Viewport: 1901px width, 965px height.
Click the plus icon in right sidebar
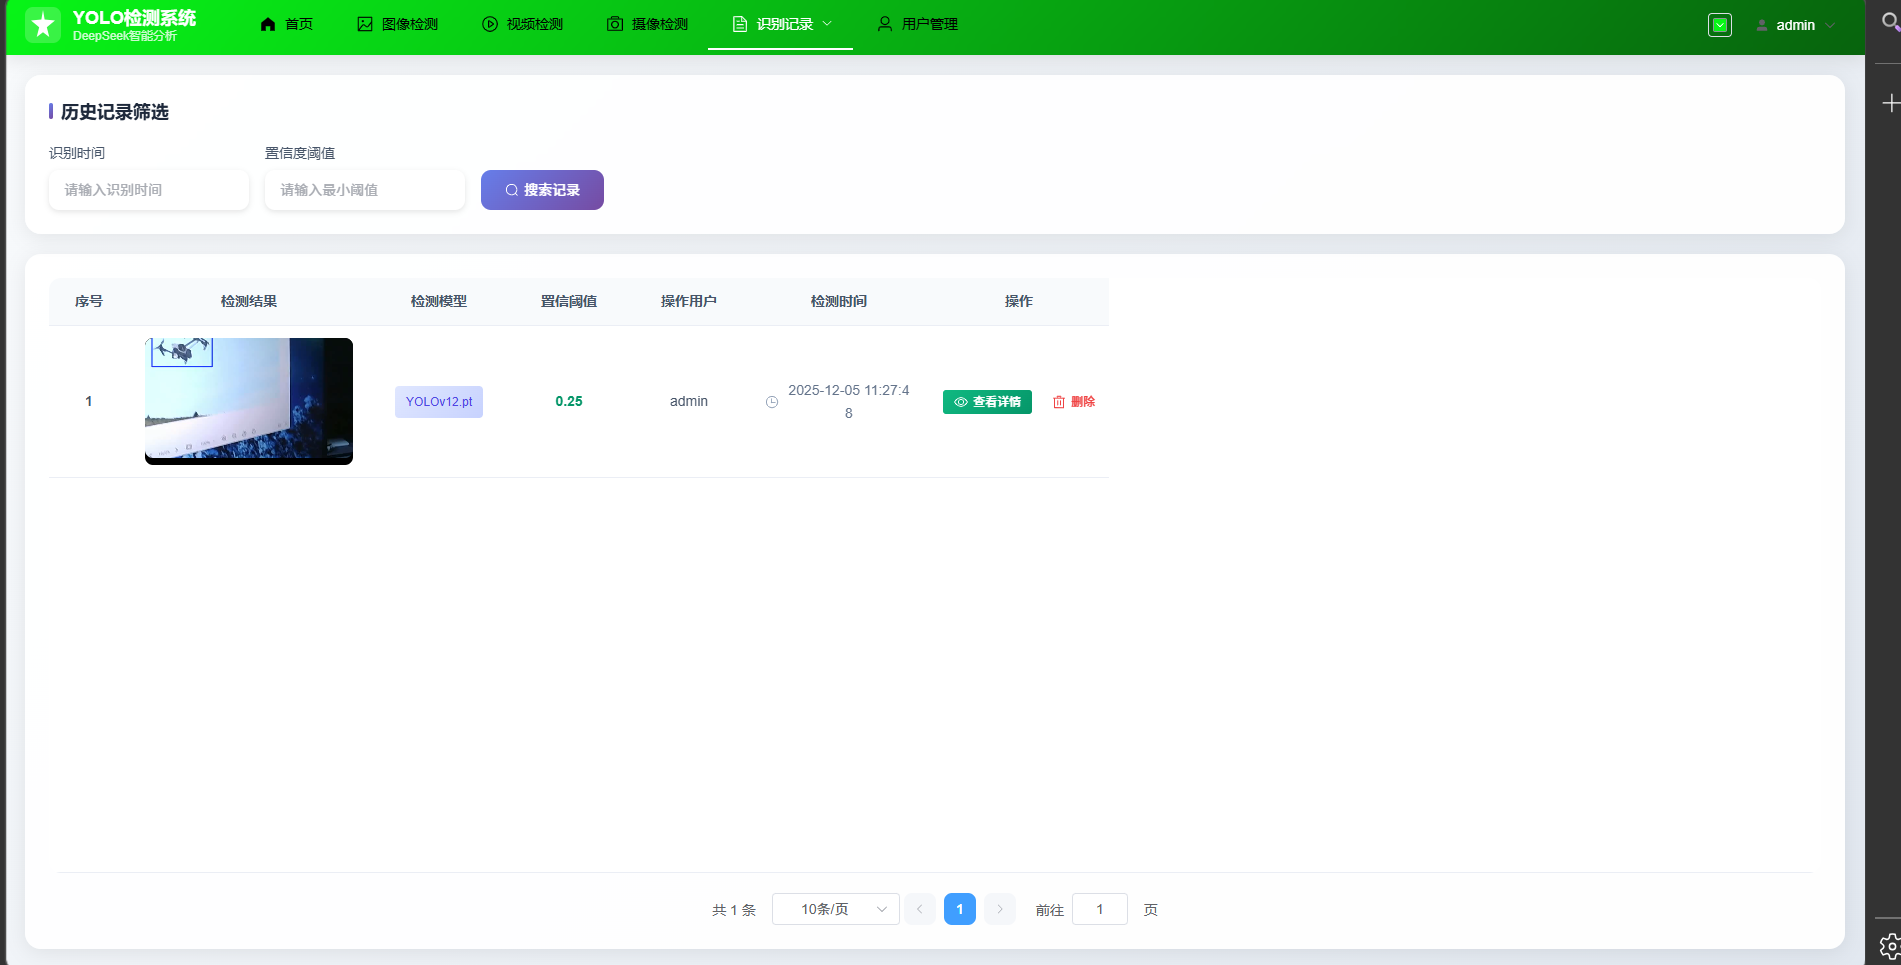coord(1890,103)
